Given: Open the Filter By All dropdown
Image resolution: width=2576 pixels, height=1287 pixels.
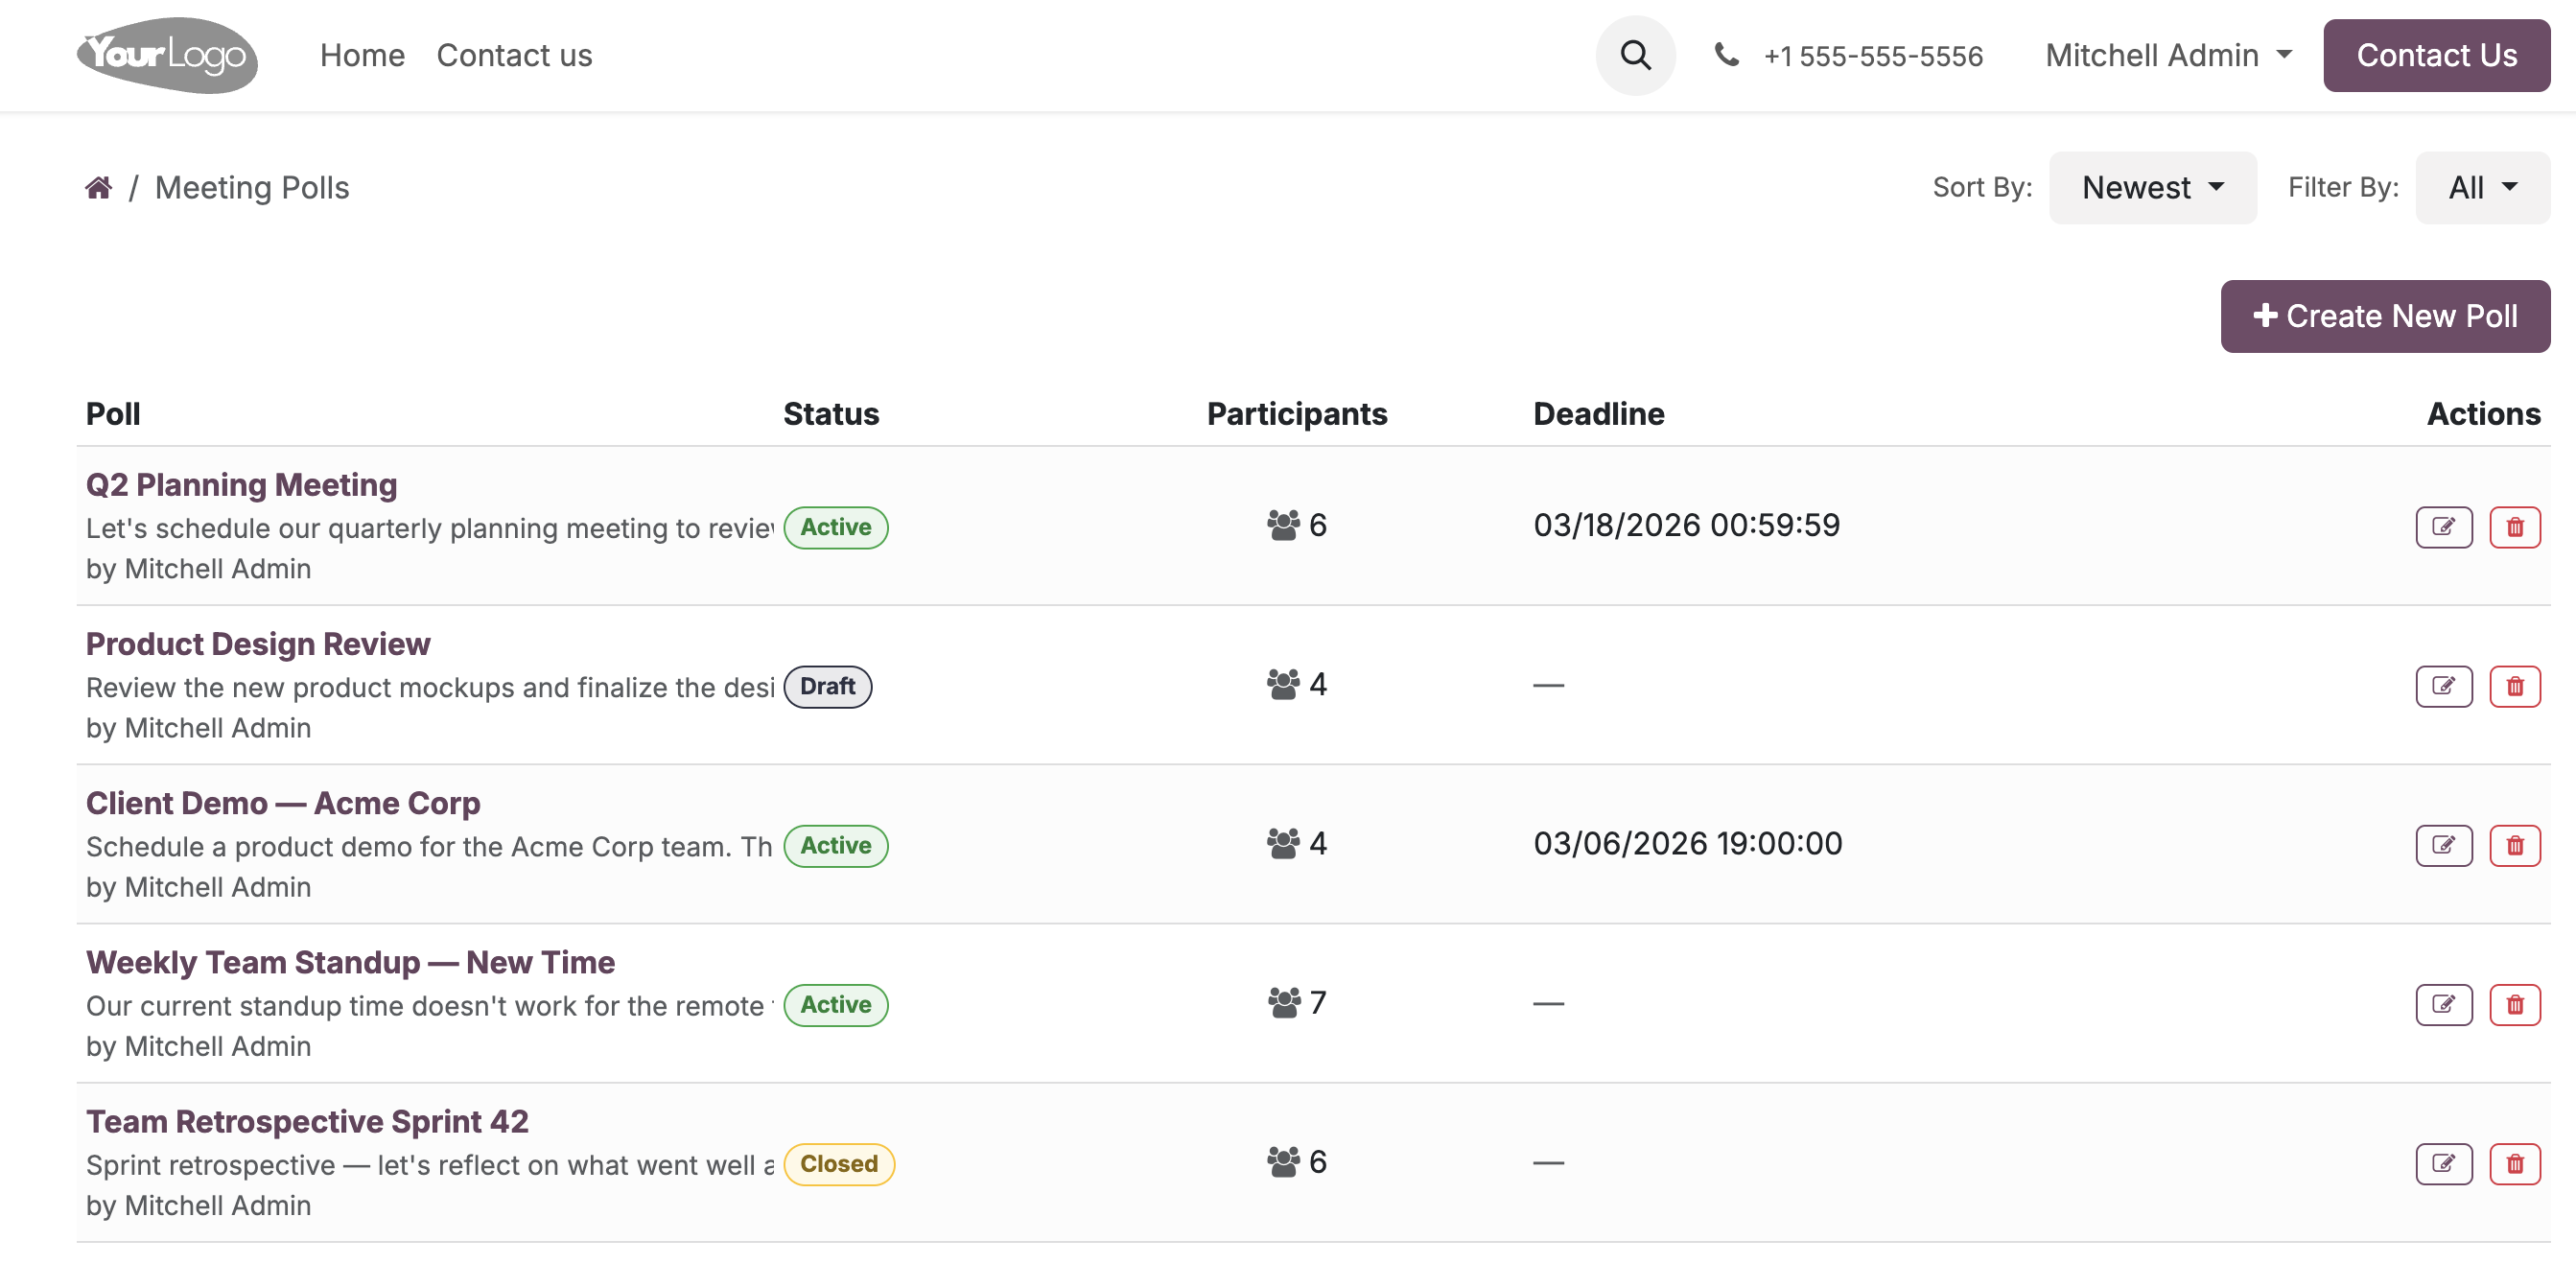Looking at the screenshot, I should [x=2482, y=187].
